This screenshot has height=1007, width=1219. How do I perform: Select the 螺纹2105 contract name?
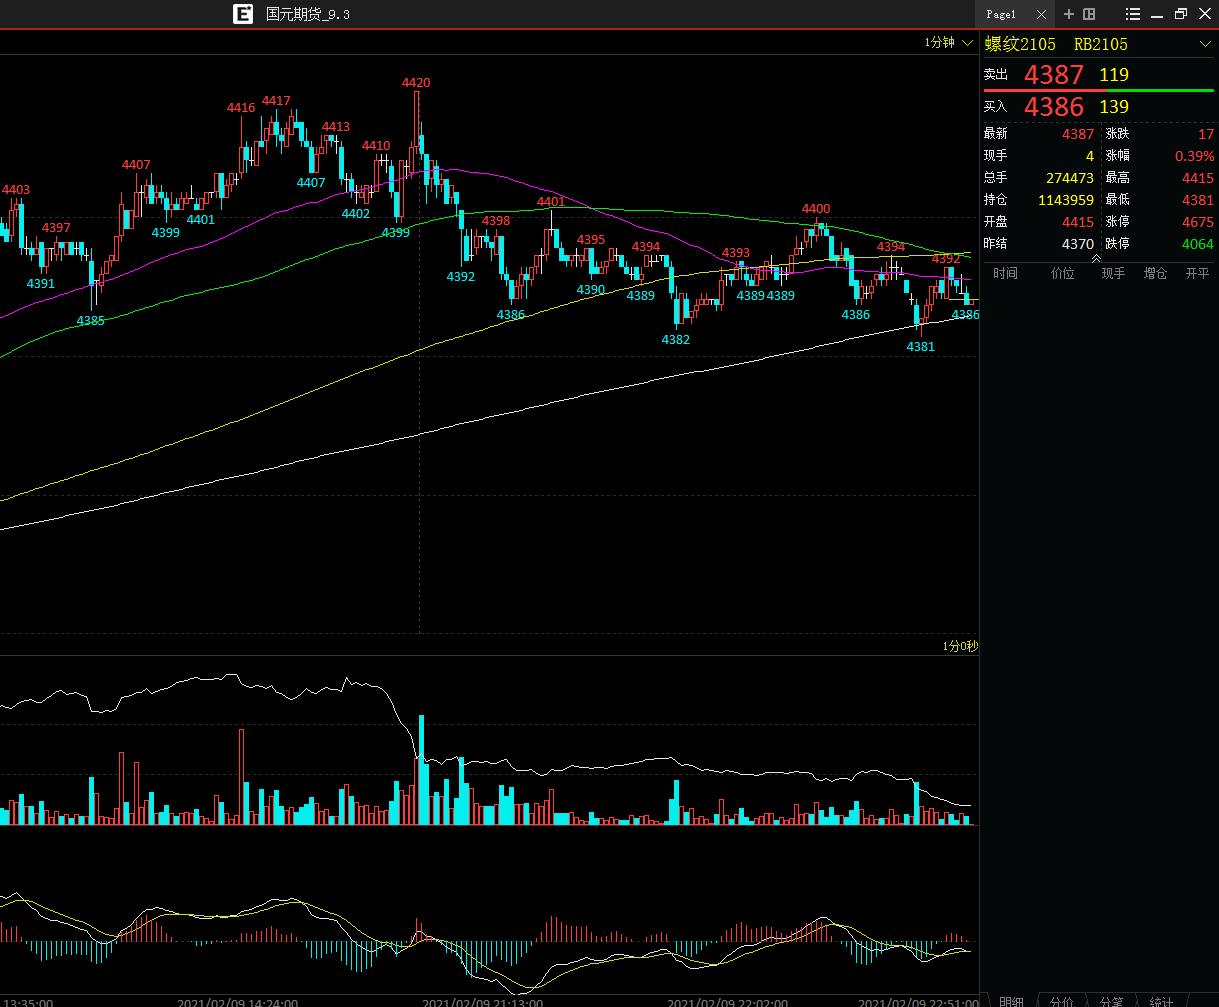1020,44
